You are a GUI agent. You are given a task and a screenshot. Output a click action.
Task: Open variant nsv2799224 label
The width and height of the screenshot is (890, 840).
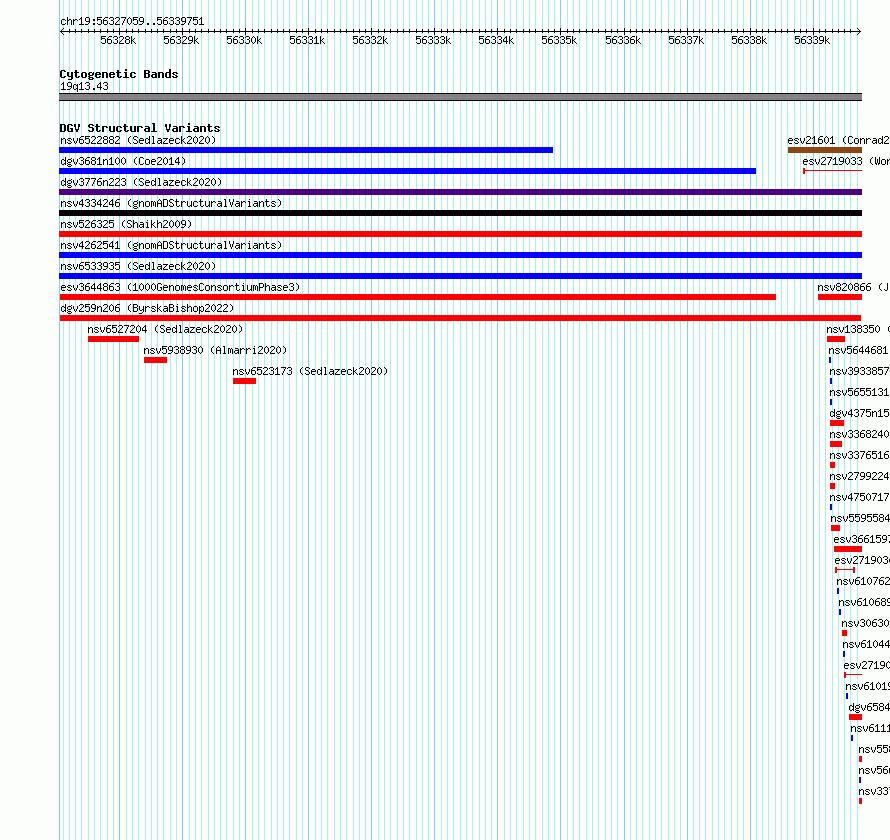[x=859, y=476]
